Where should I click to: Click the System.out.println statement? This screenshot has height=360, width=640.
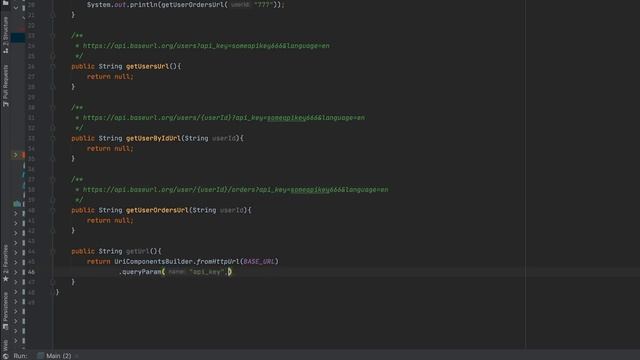click(186, 4)
